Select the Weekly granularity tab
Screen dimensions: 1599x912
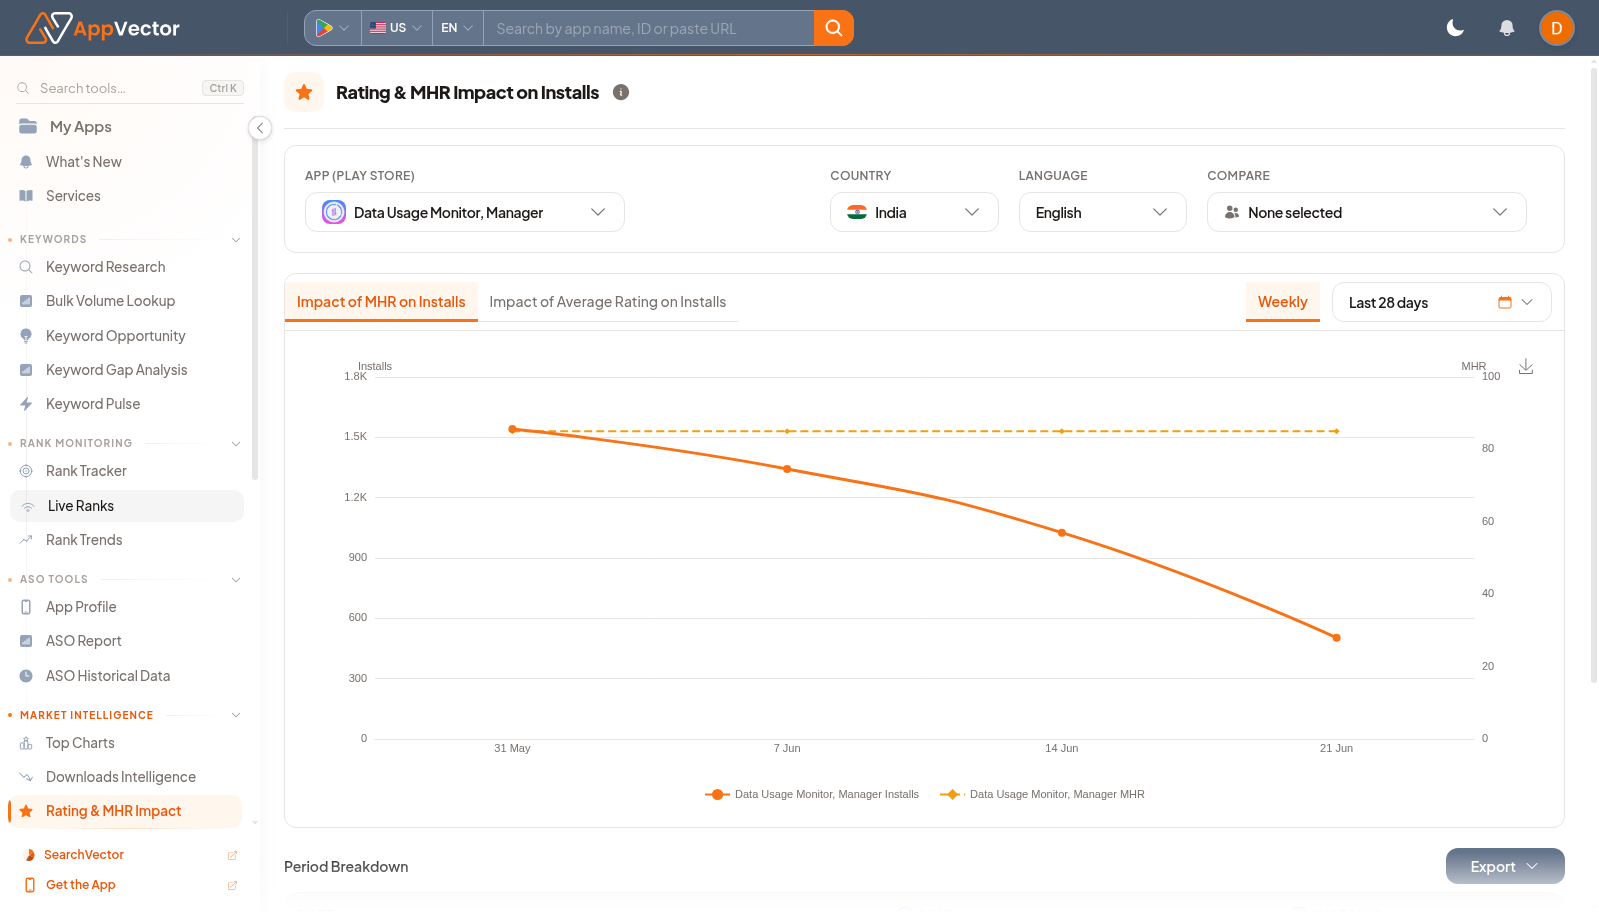tap(1283, 302)
